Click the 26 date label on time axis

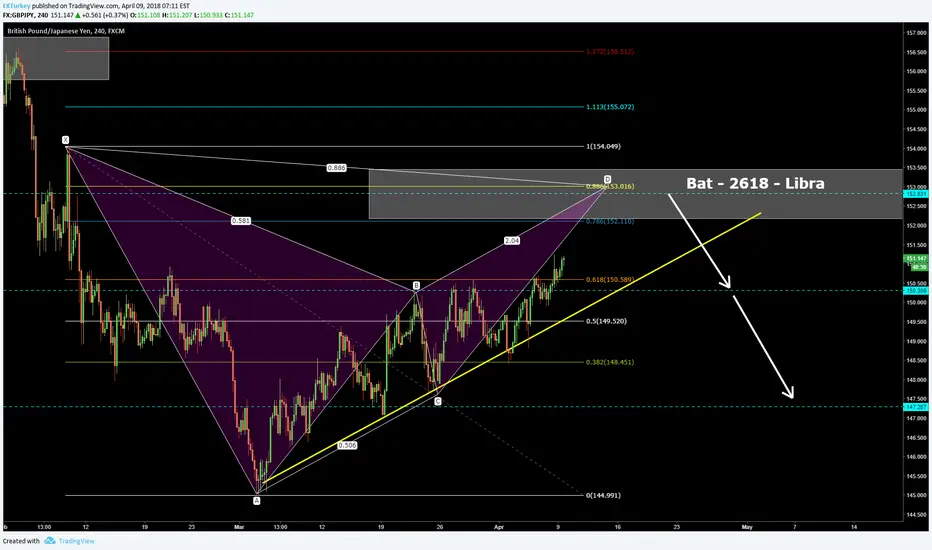pos(440,527)
